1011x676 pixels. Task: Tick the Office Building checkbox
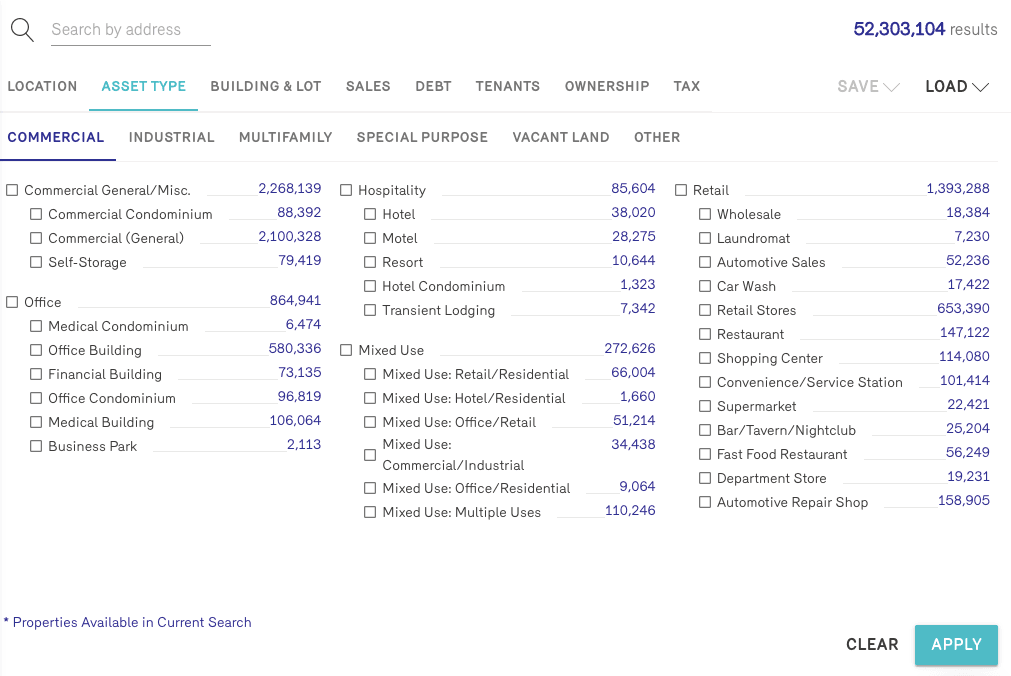(x=36, y=351)
